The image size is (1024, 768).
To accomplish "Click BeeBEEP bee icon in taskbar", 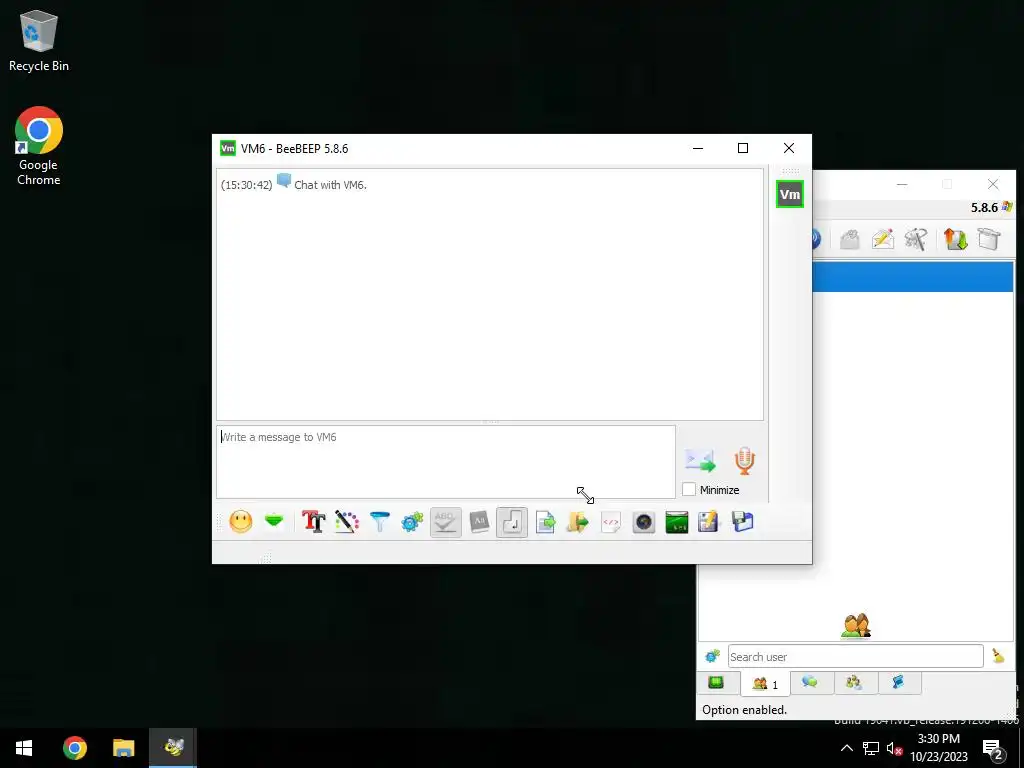I will click(173, 748).
